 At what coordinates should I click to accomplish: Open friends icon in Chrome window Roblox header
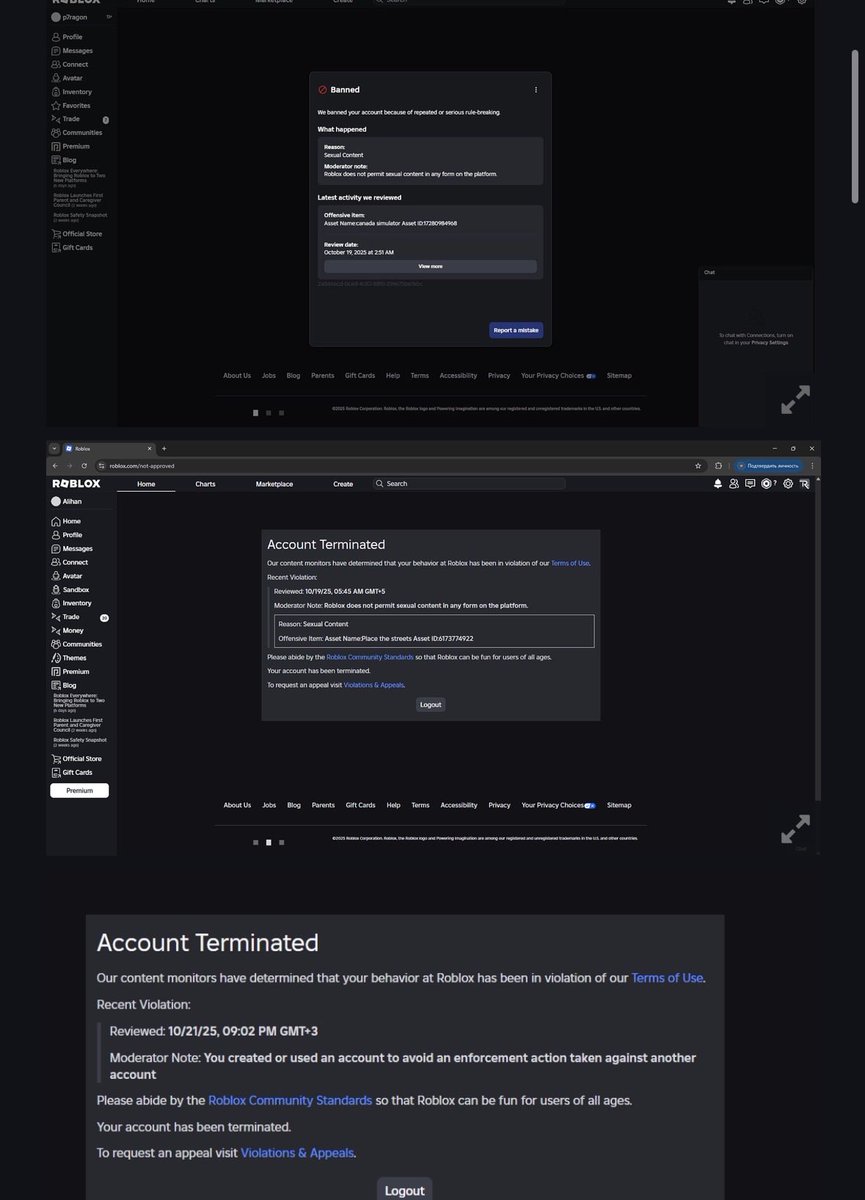(734, 484)
